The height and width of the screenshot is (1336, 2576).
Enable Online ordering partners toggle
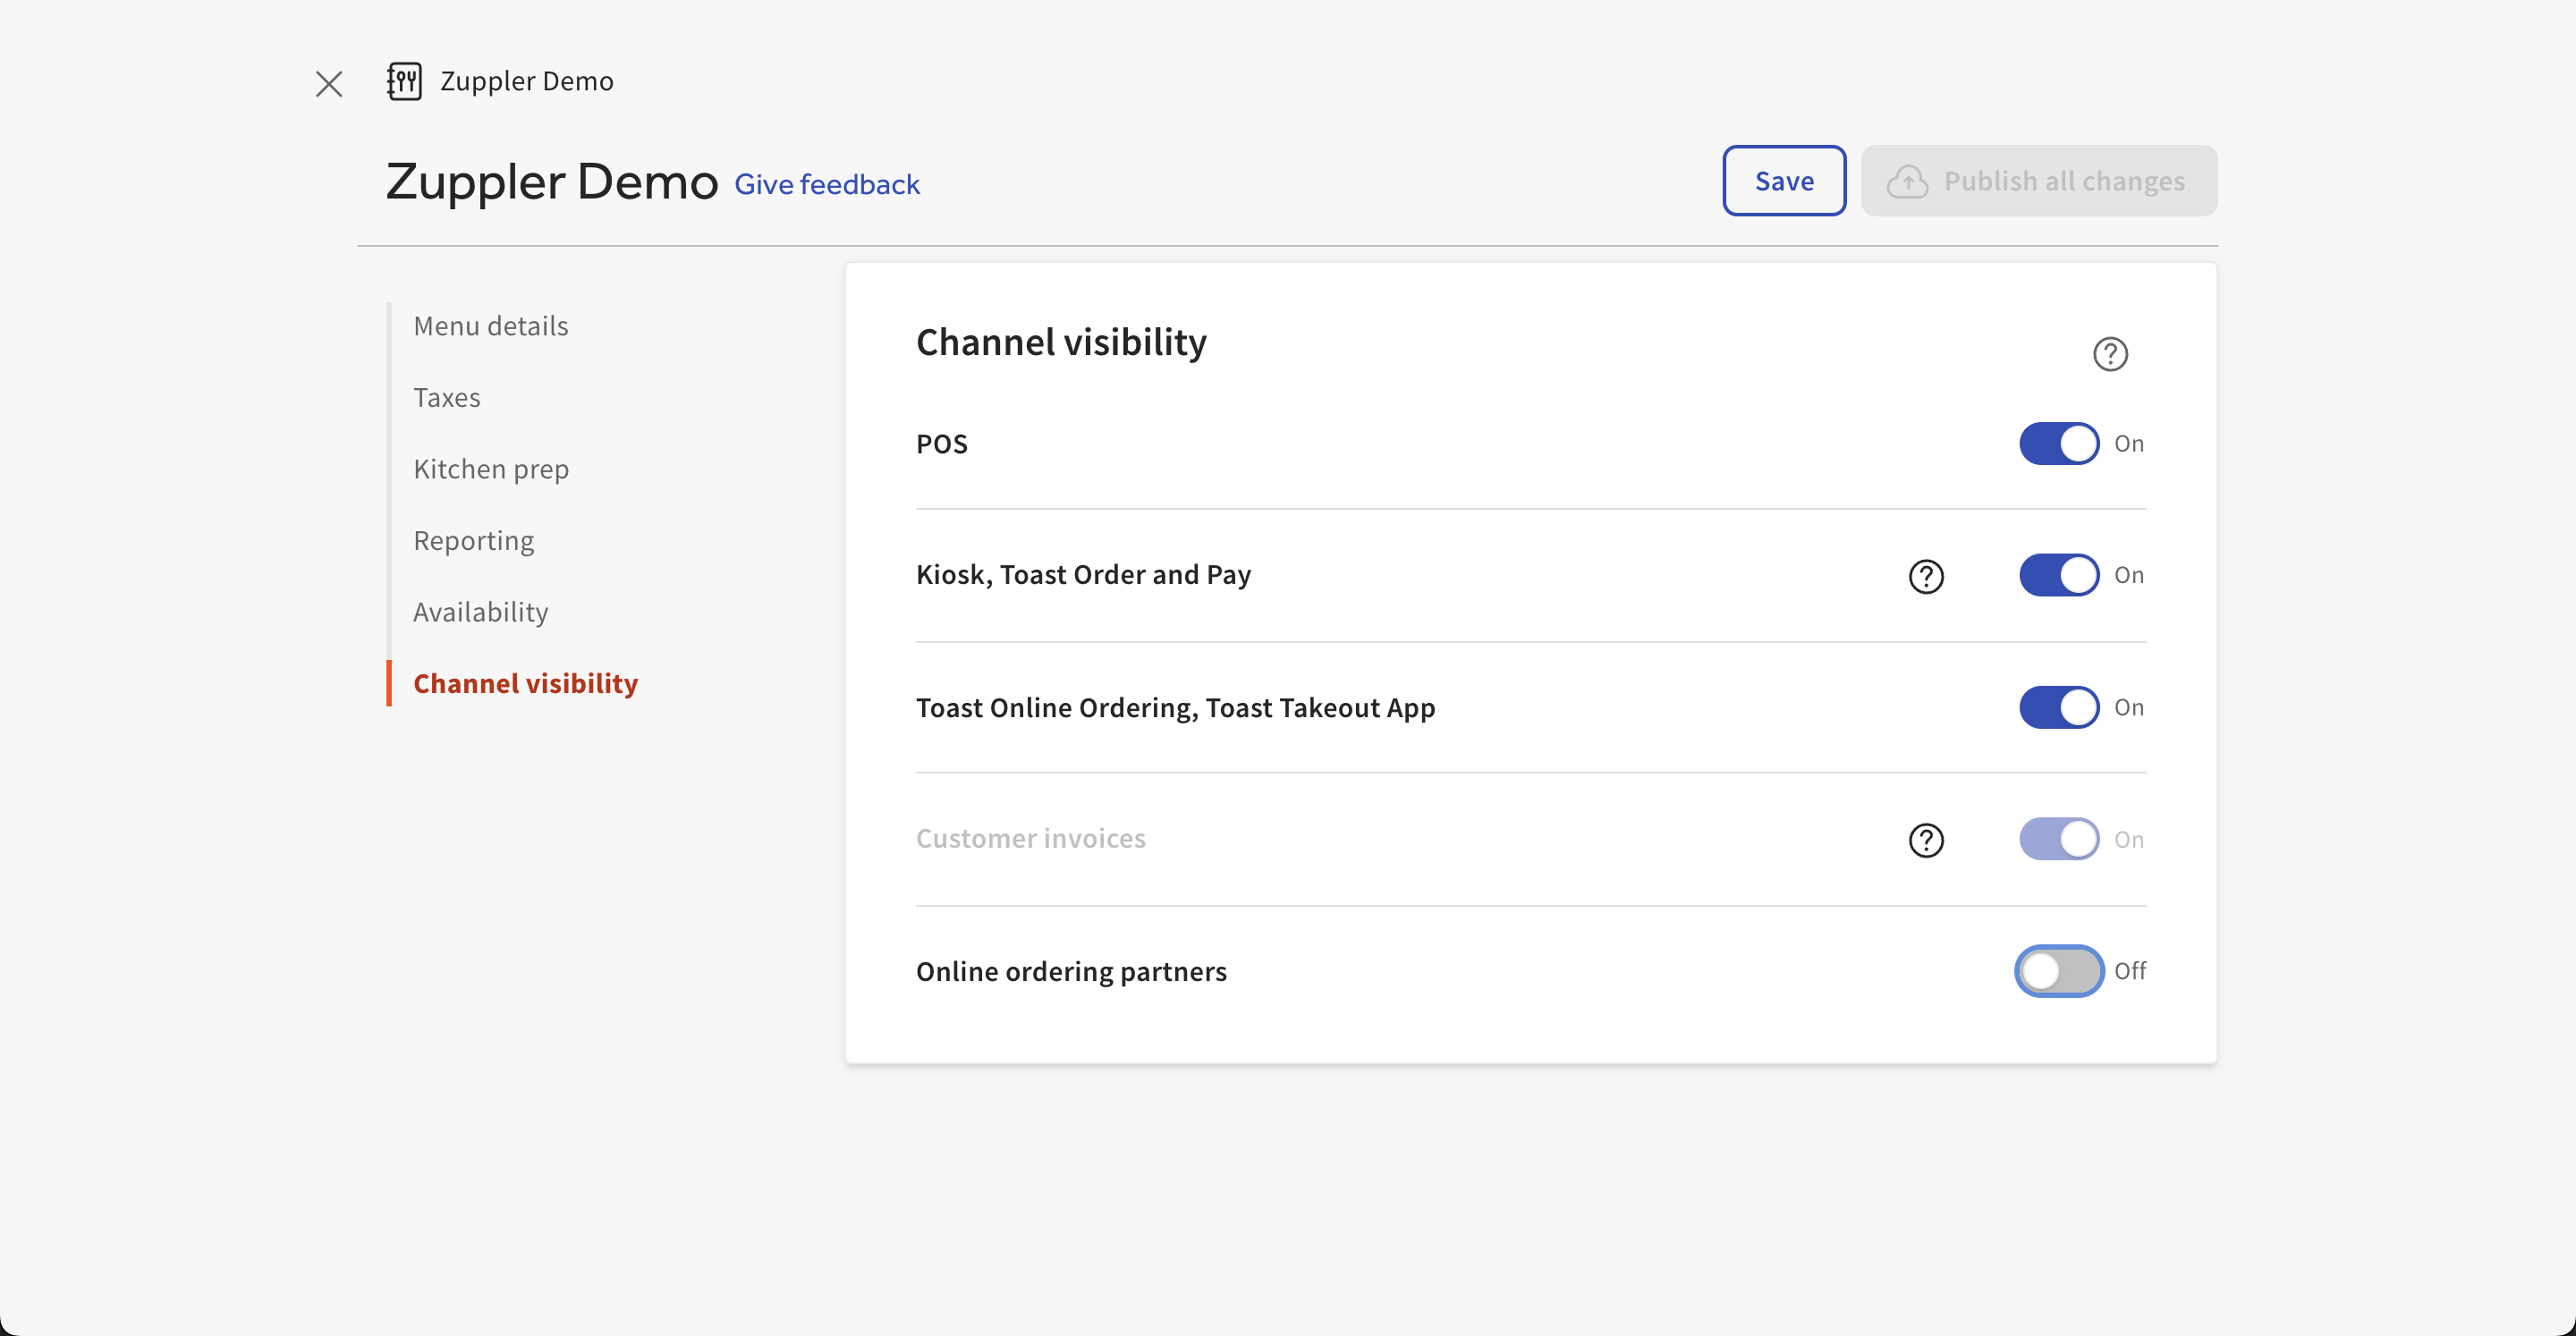tap(2058, 971)
